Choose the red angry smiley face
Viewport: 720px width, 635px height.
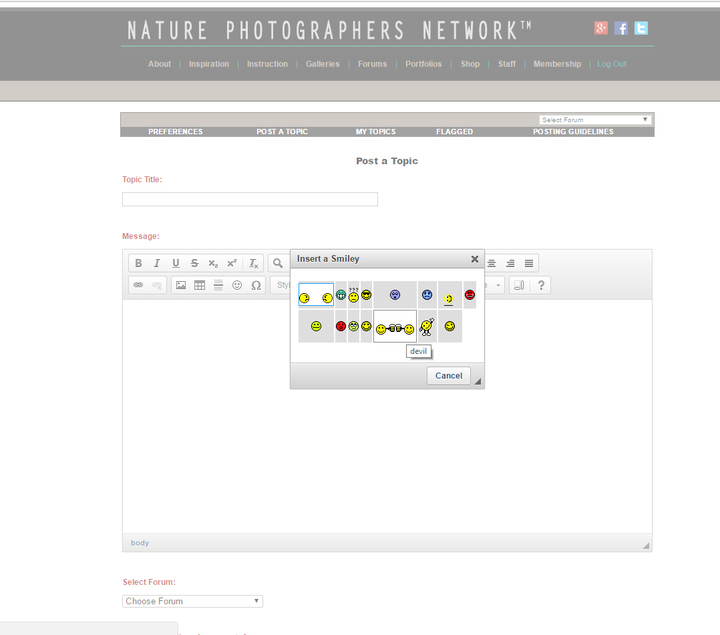tap(470, 295)
